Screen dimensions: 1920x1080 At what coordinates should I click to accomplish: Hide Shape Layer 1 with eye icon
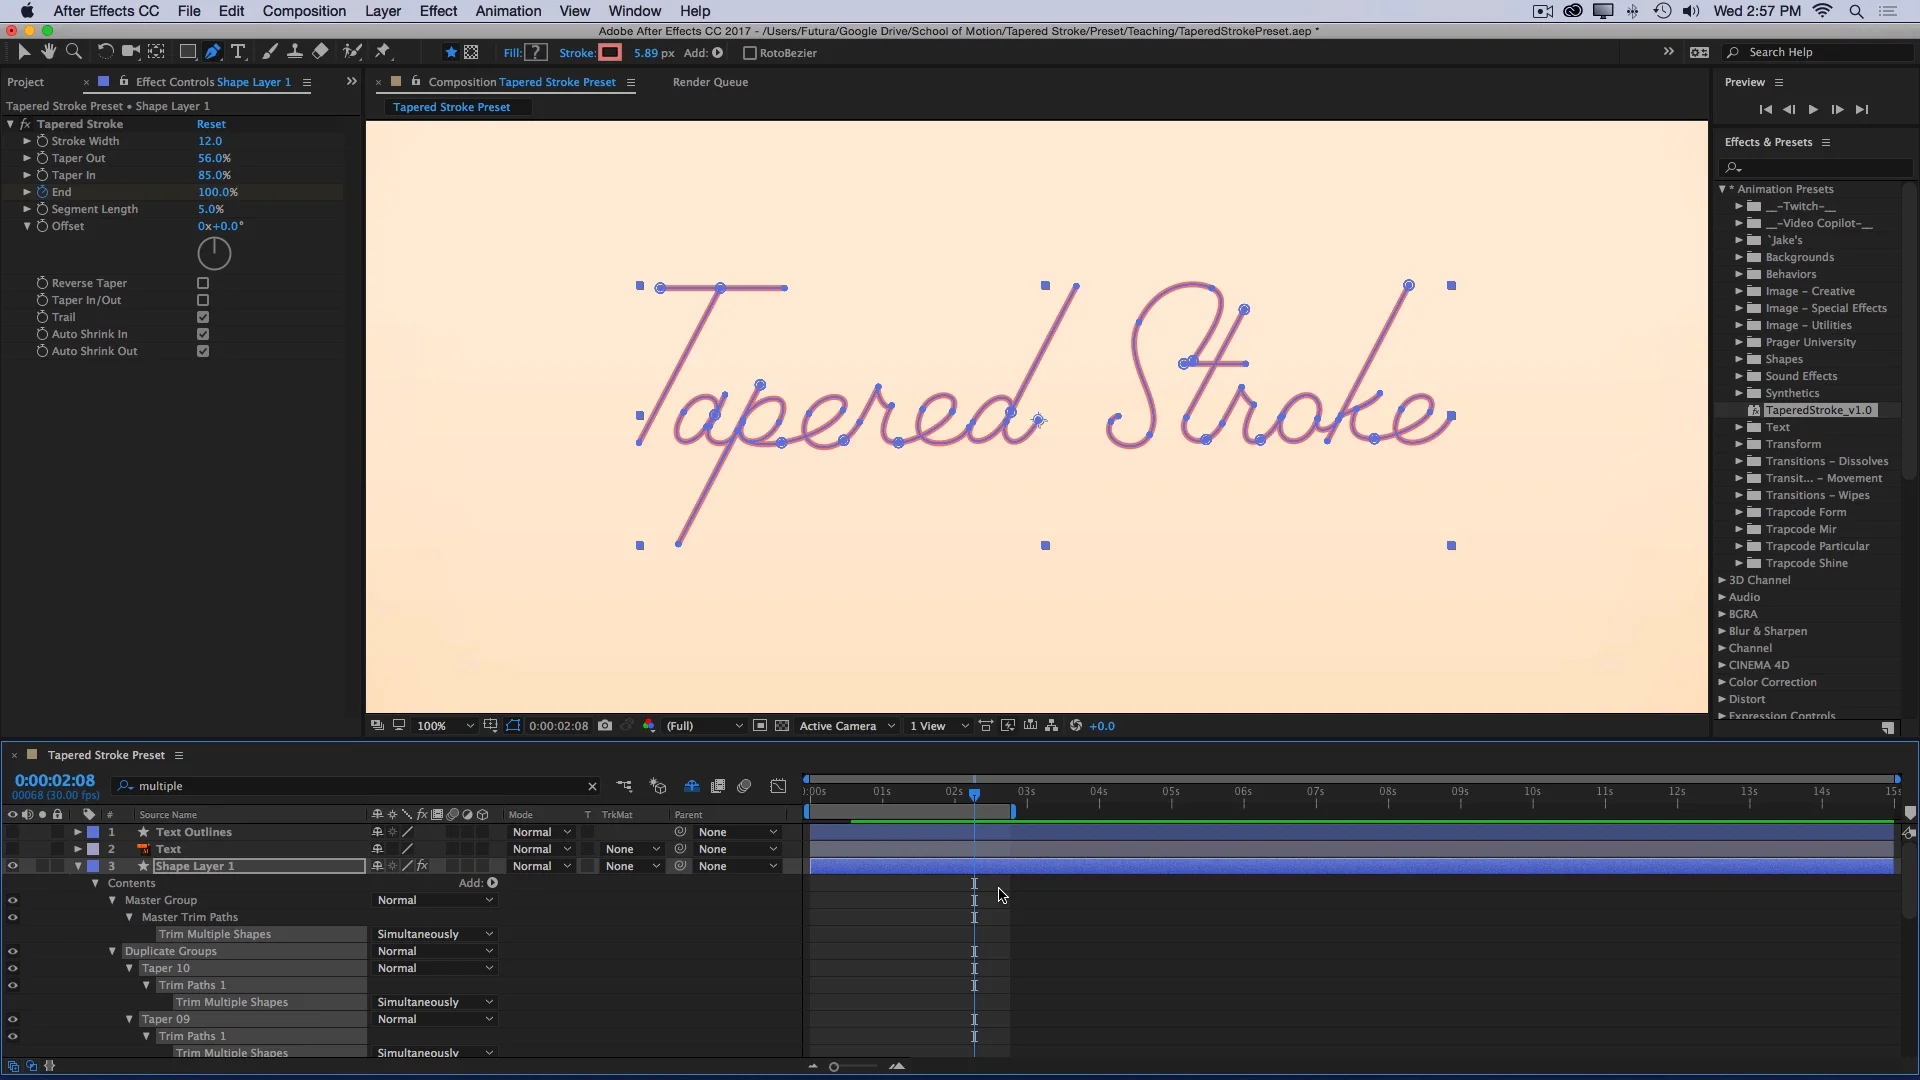[x=12, y=866]
